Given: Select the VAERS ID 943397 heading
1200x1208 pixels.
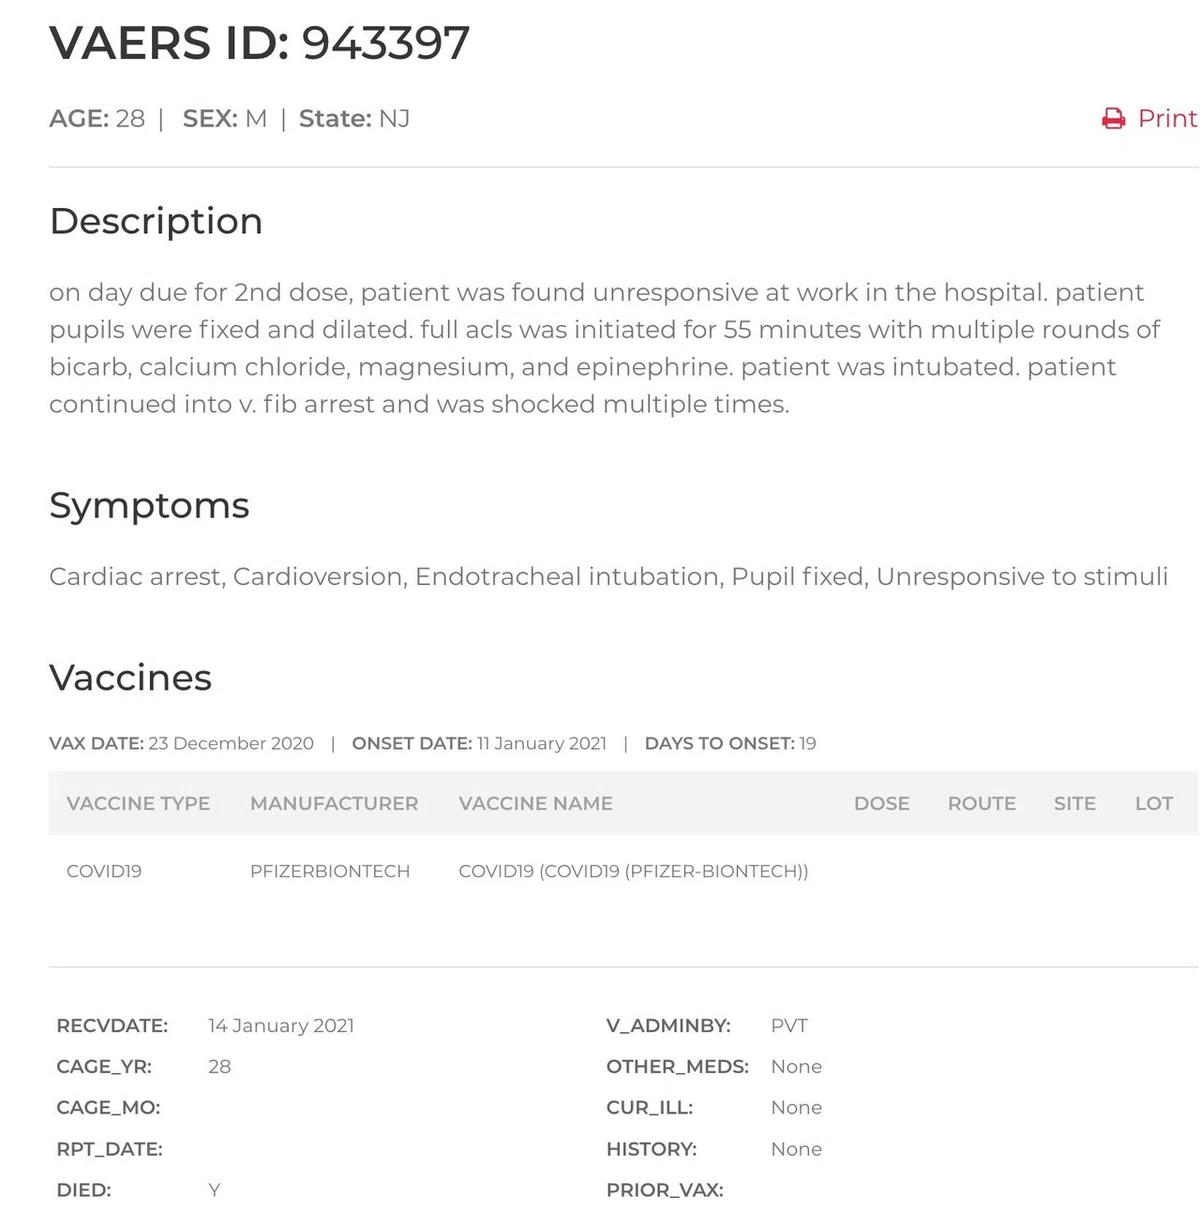Looking at the screenshot, I should (x=259, y=43).
